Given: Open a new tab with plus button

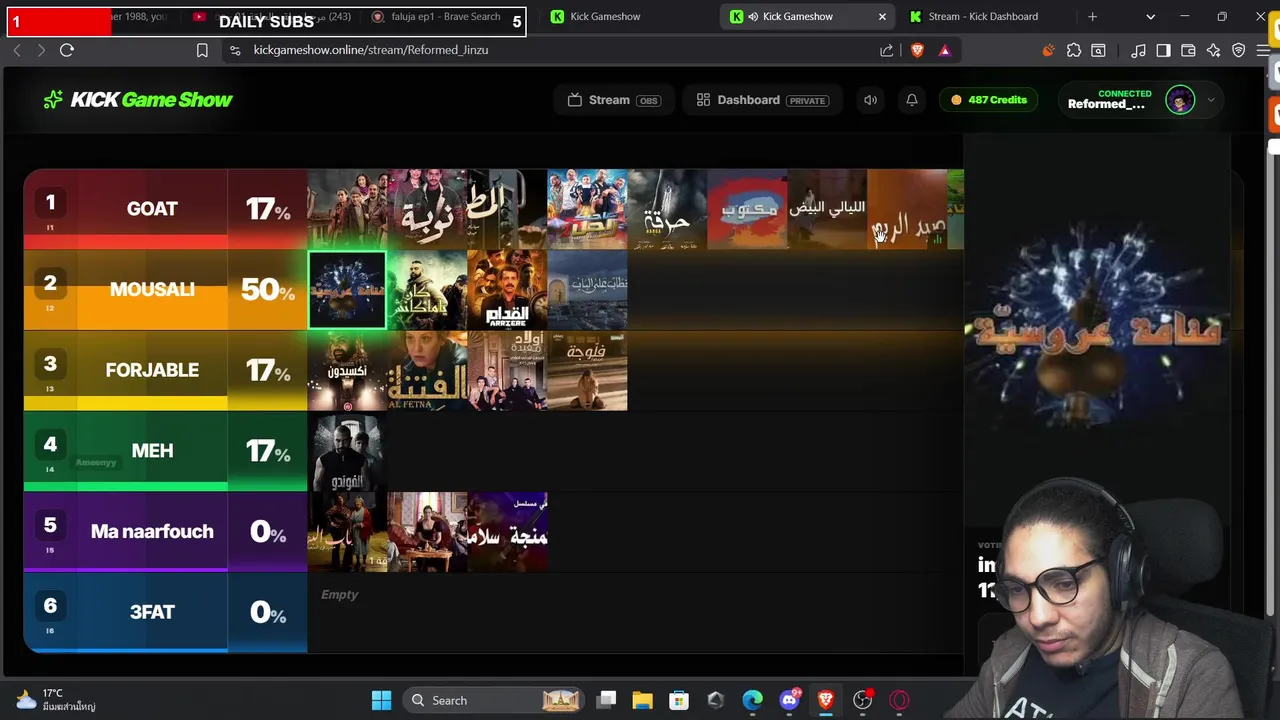Looking at the screenshot, I should [x=1092, y=17].
